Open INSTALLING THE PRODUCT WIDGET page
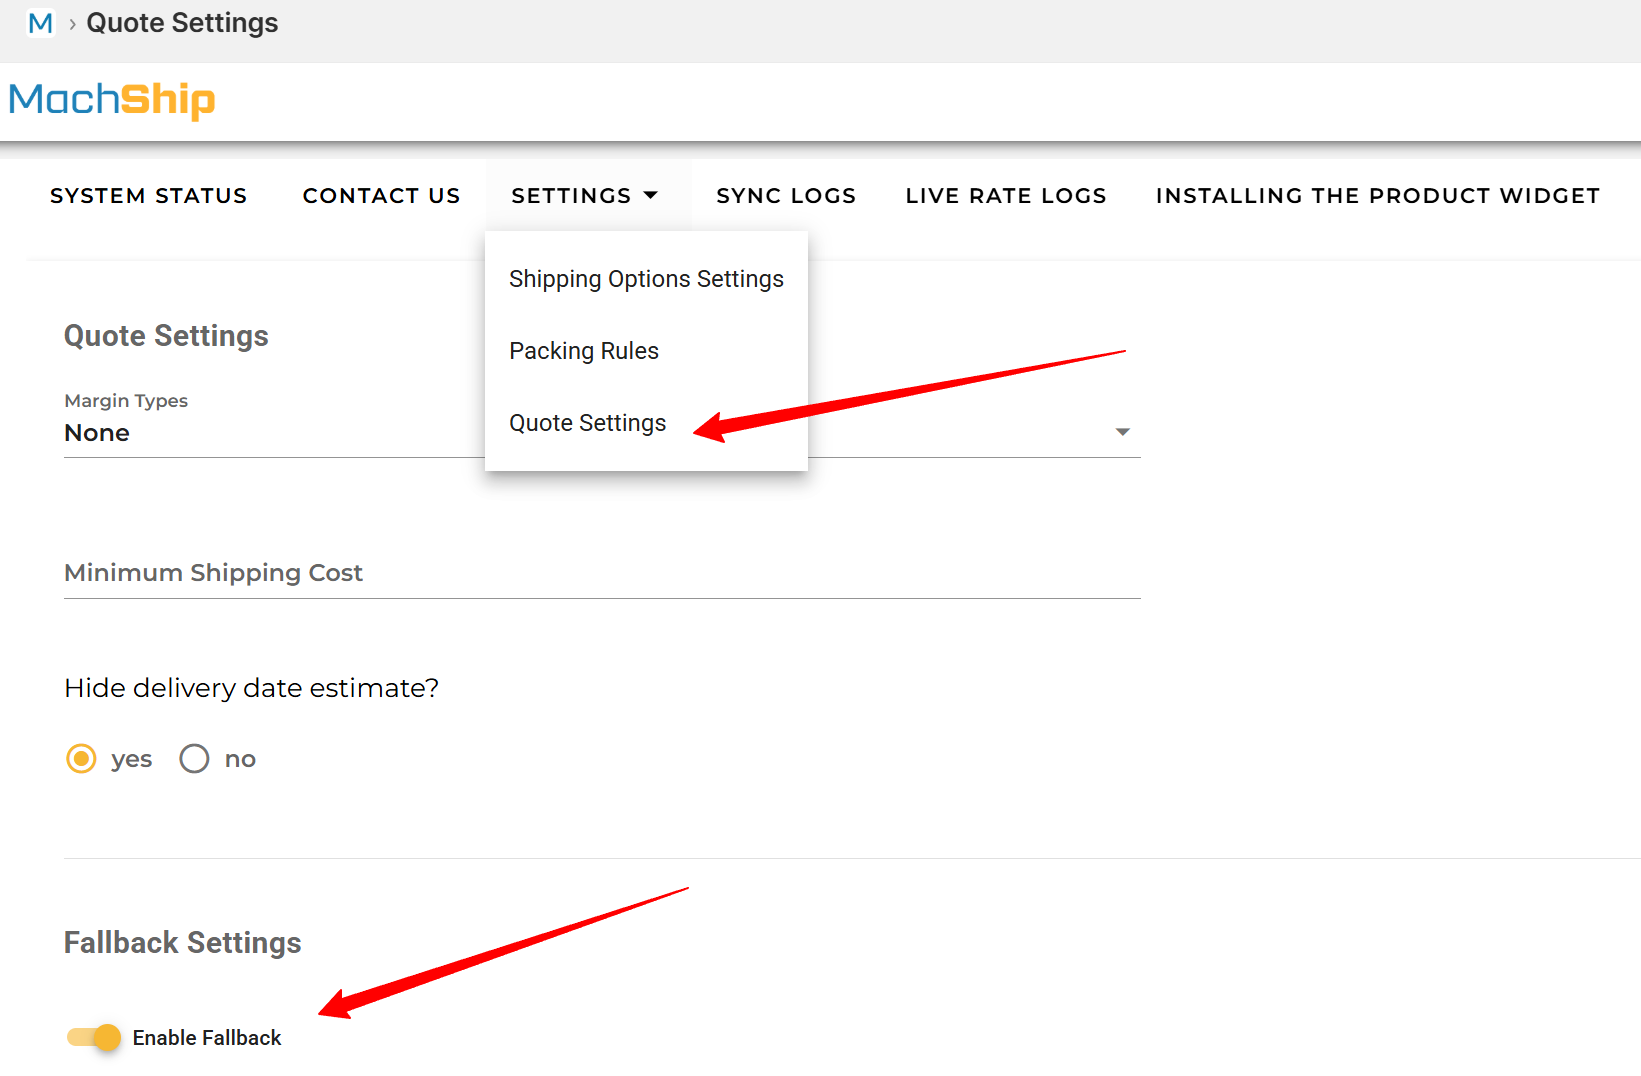Screen dimensions: 1641x1076 tap(1377, 195)
